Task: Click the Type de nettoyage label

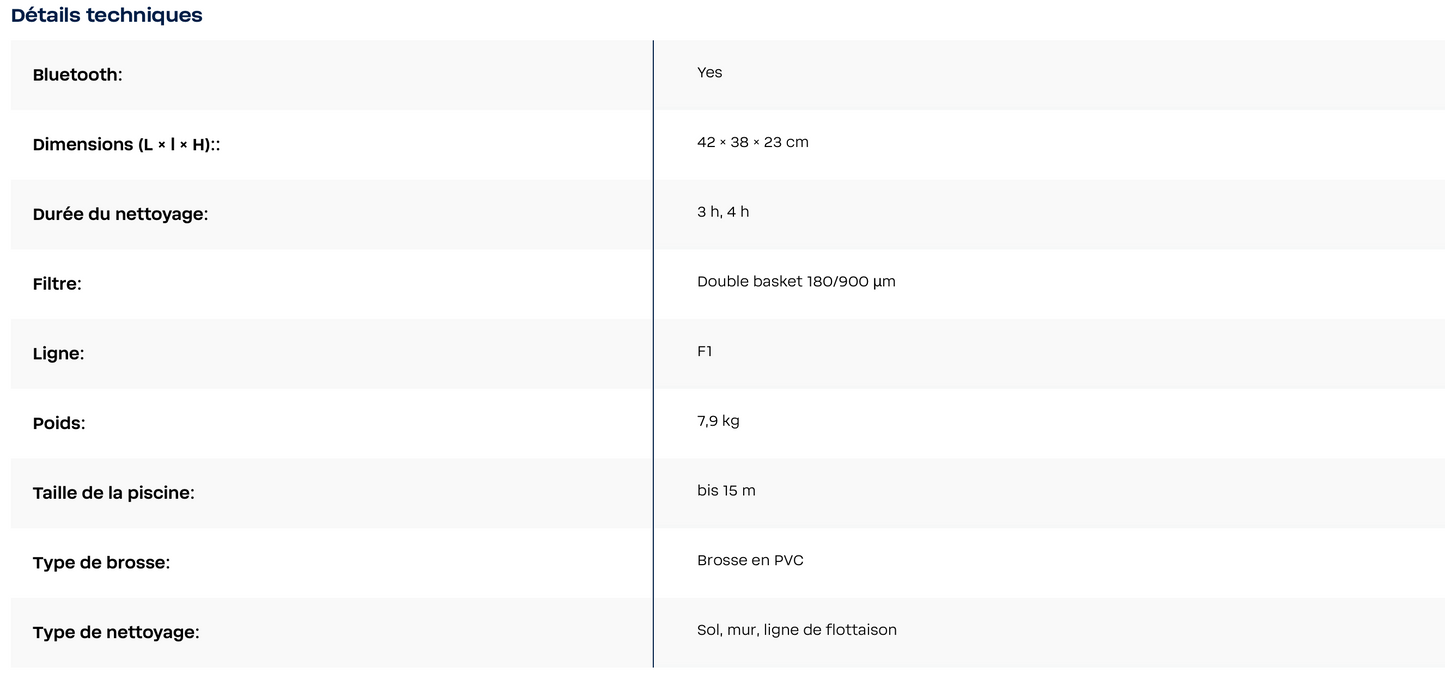Action: [116, 633]
